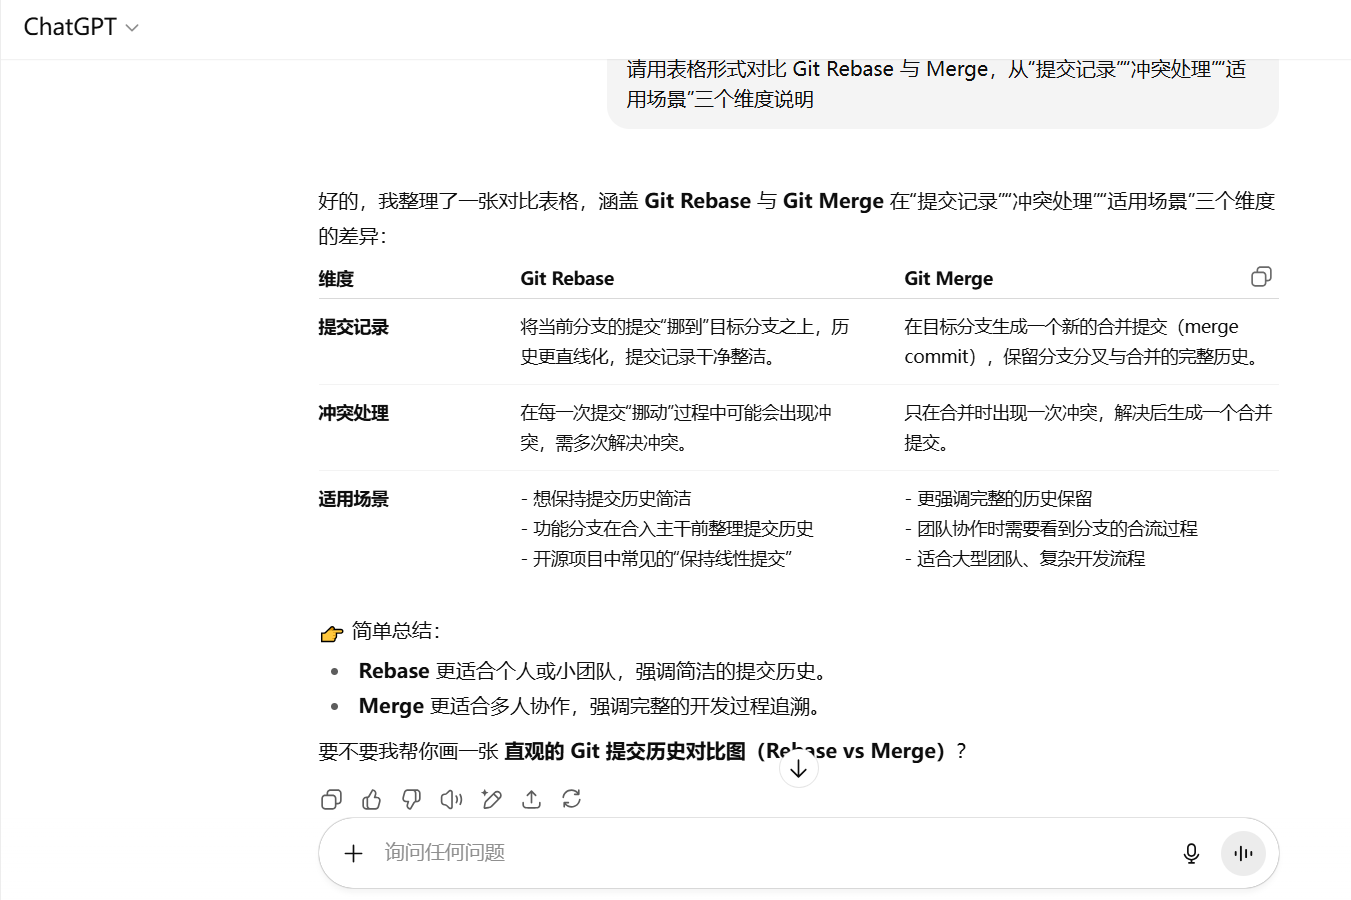The height and width of the screenshot is (900, 1351).
Task: Click the line 团队协作时需要看到分支的合流过程
Action: click(x=1051, y=529)
